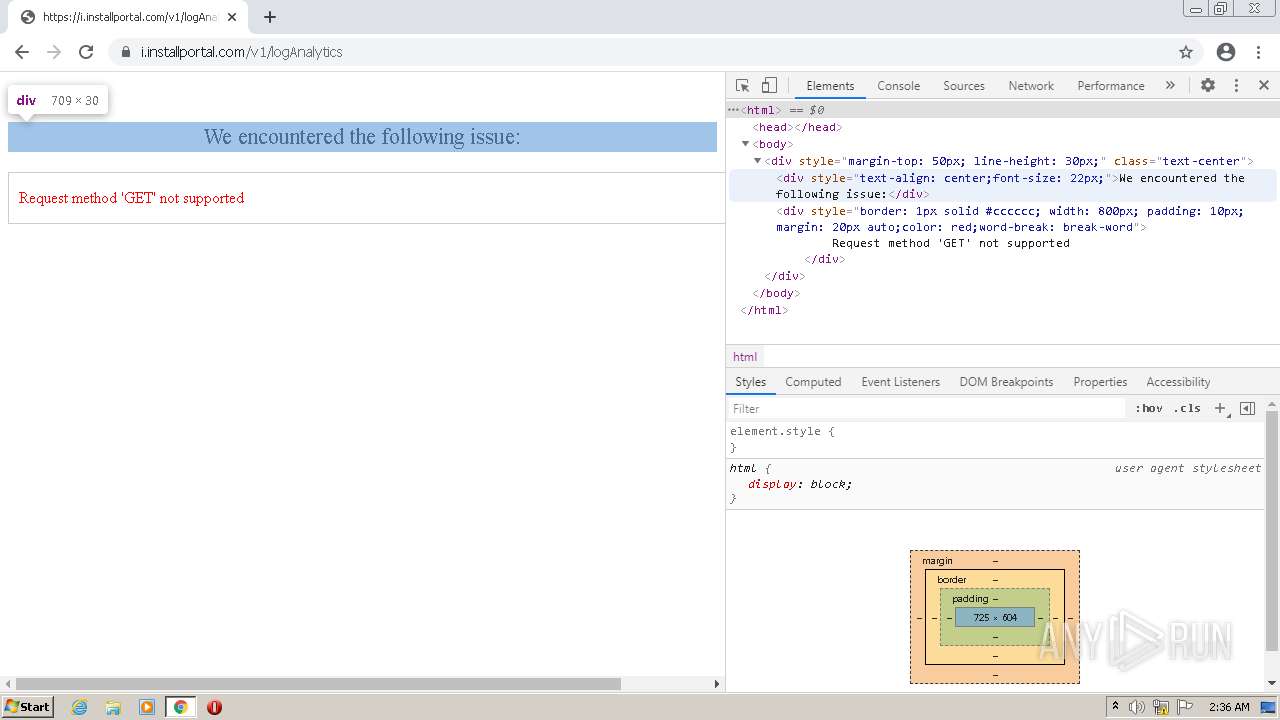Toggle device toolbar icon in DevTools

click(x=769, y=86)
